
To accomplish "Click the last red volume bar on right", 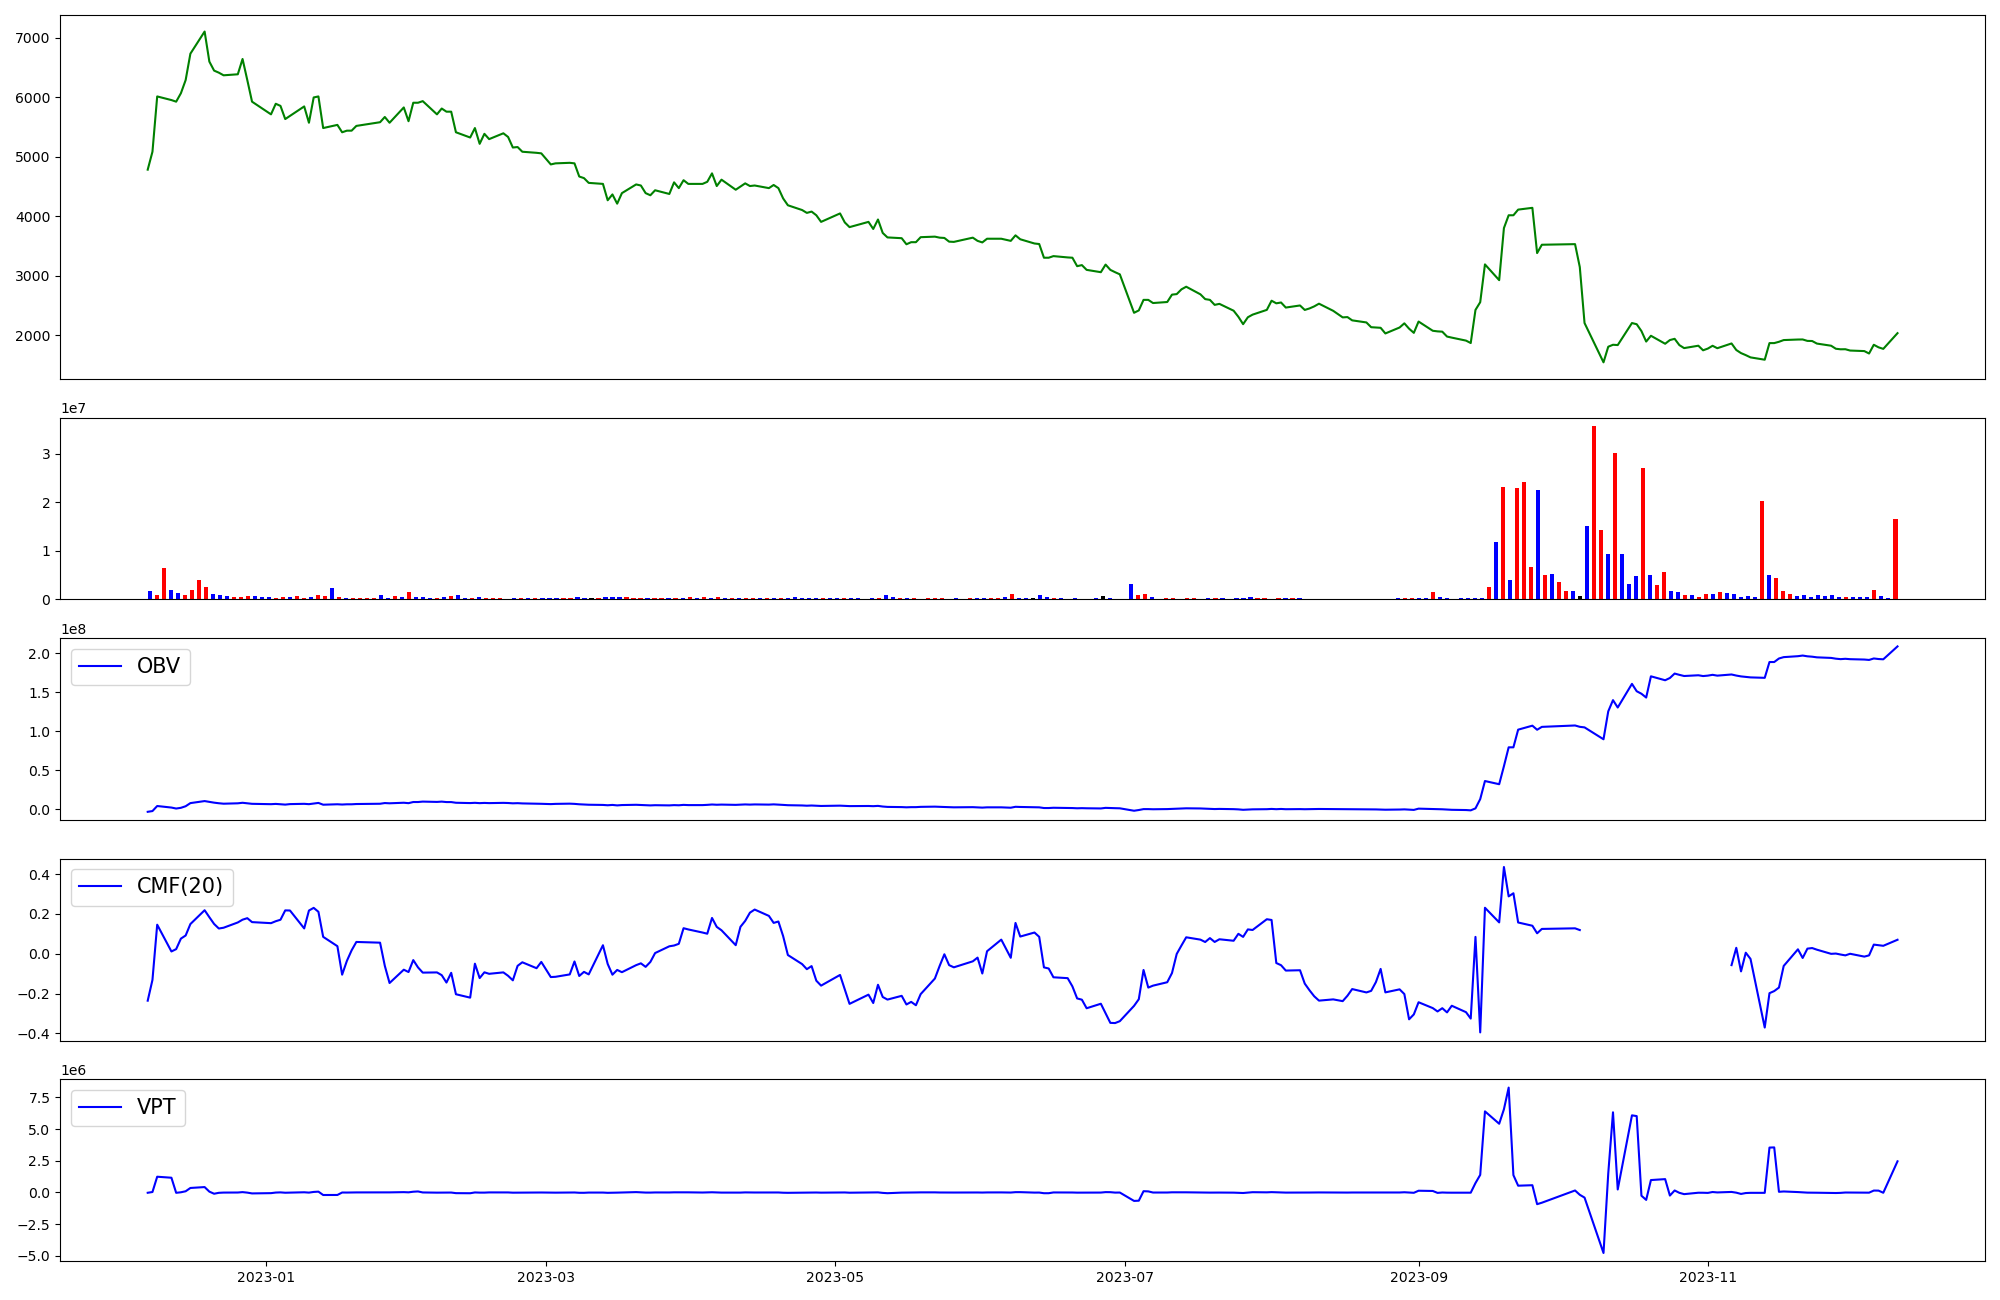I will 1895,559.
